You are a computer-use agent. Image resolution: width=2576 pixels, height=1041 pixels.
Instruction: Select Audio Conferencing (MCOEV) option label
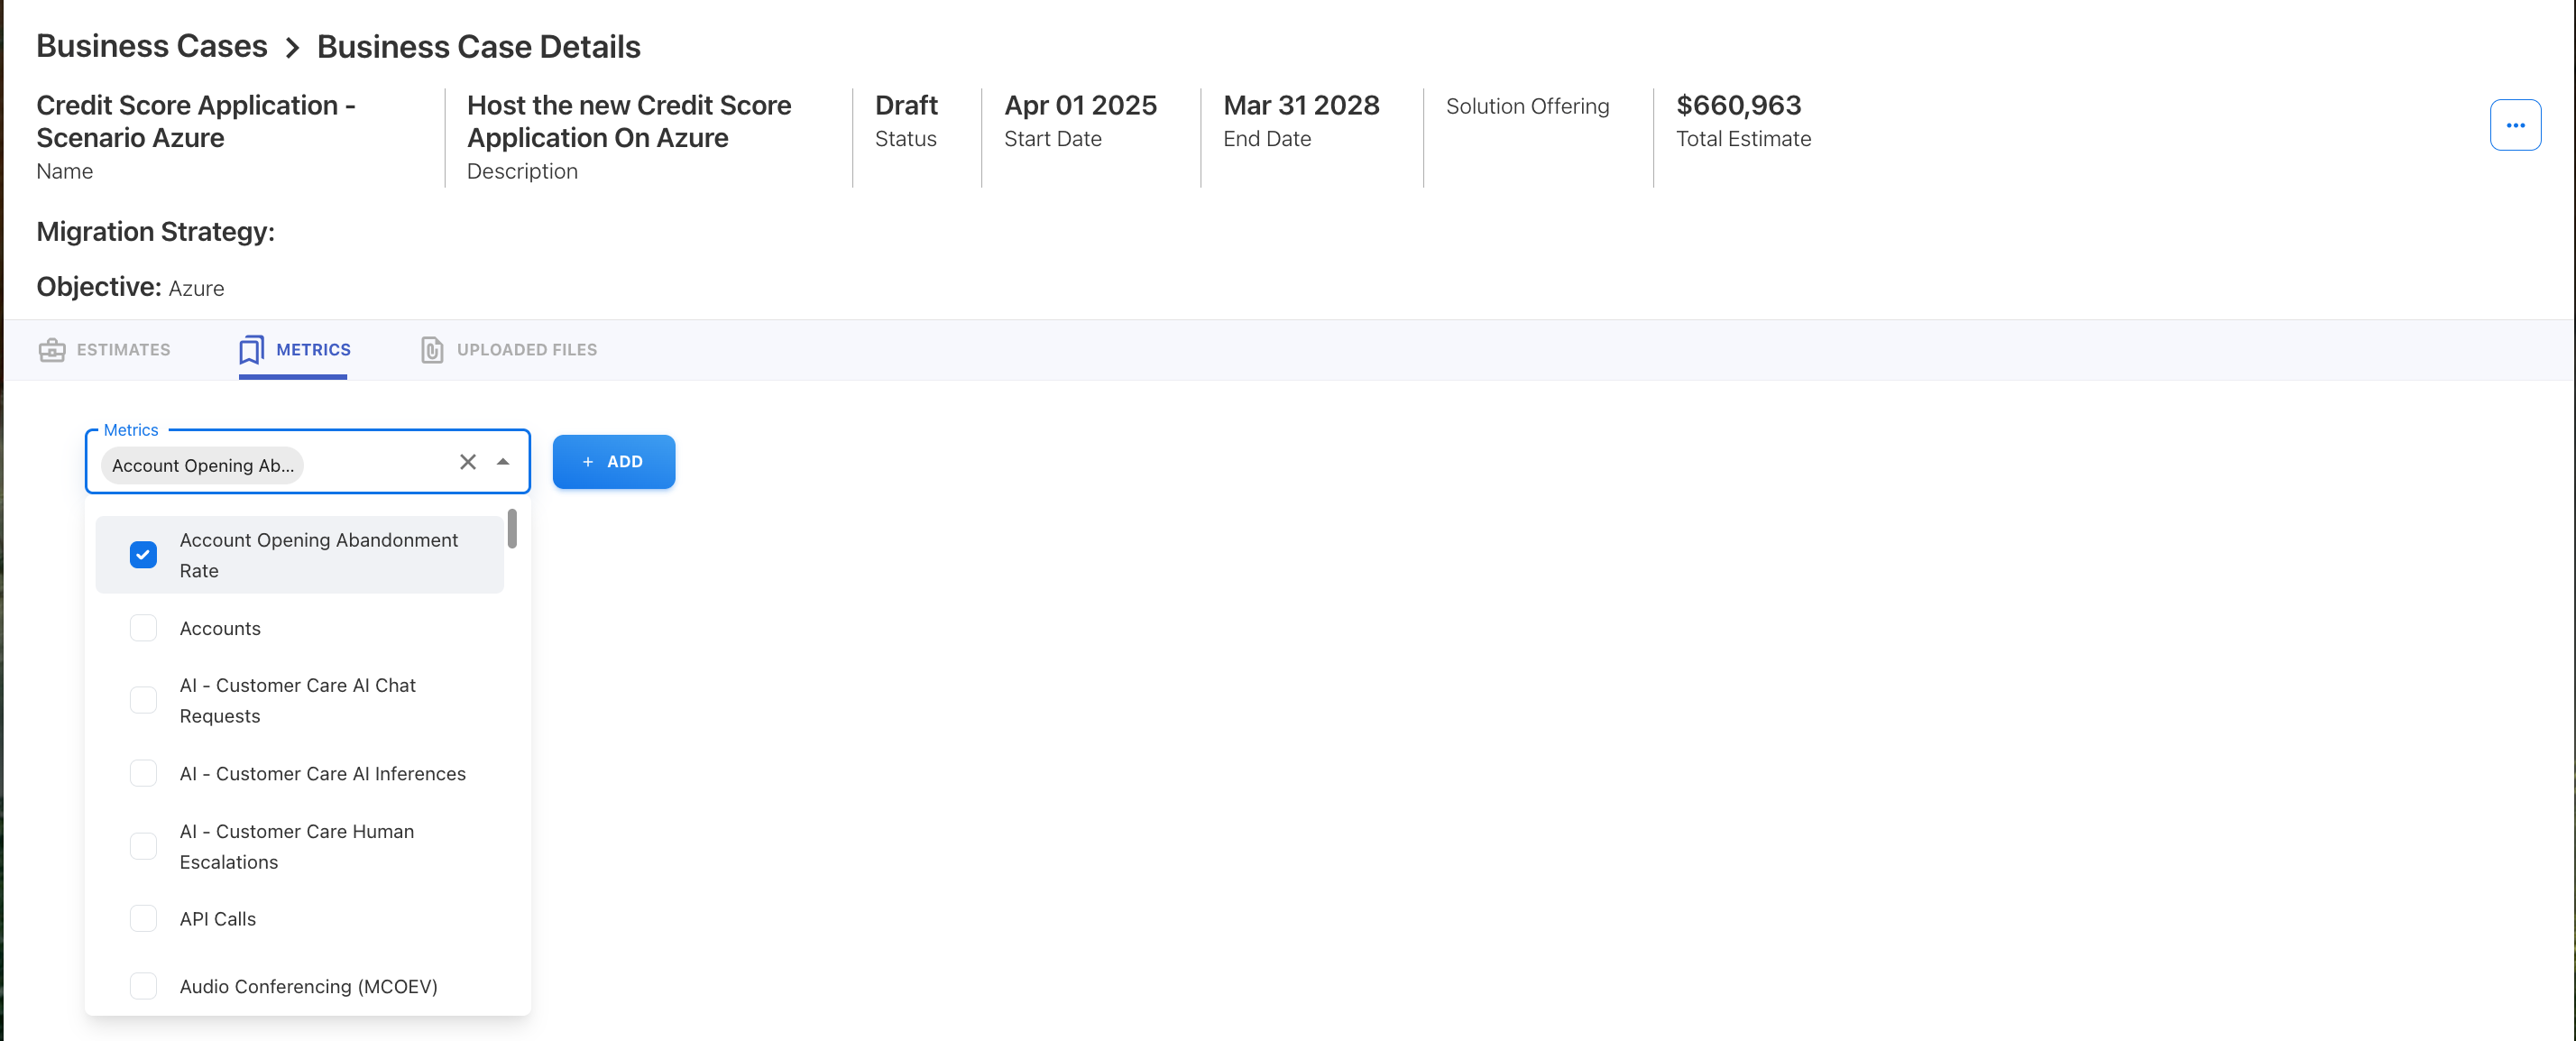[x=309, y=987]
